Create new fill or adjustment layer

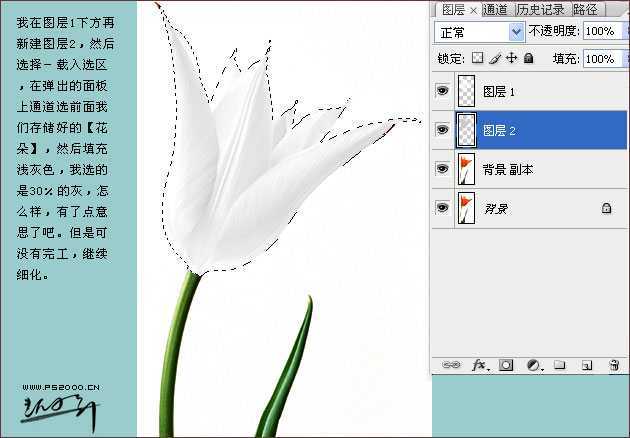534,365
